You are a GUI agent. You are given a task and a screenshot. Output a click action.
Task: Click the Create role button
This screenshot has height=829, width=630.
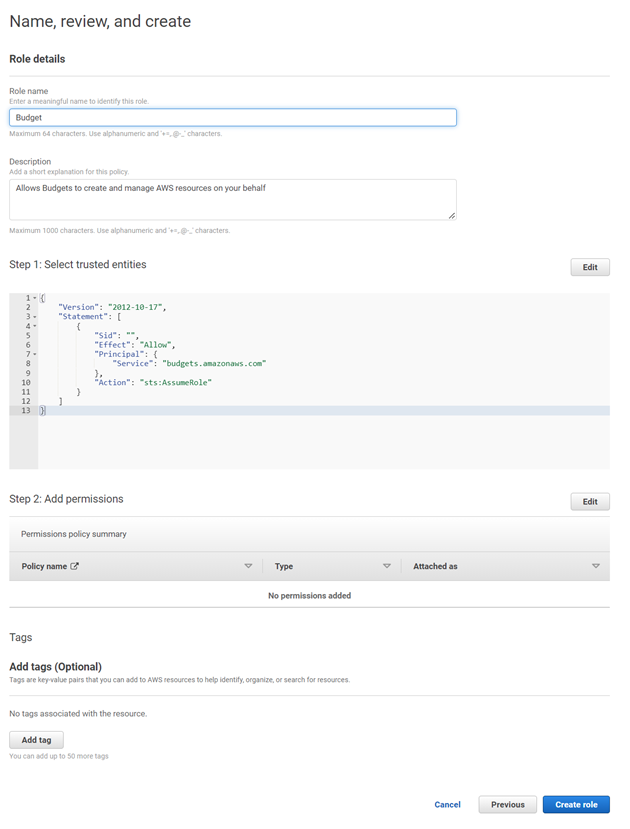coord(576,805)
